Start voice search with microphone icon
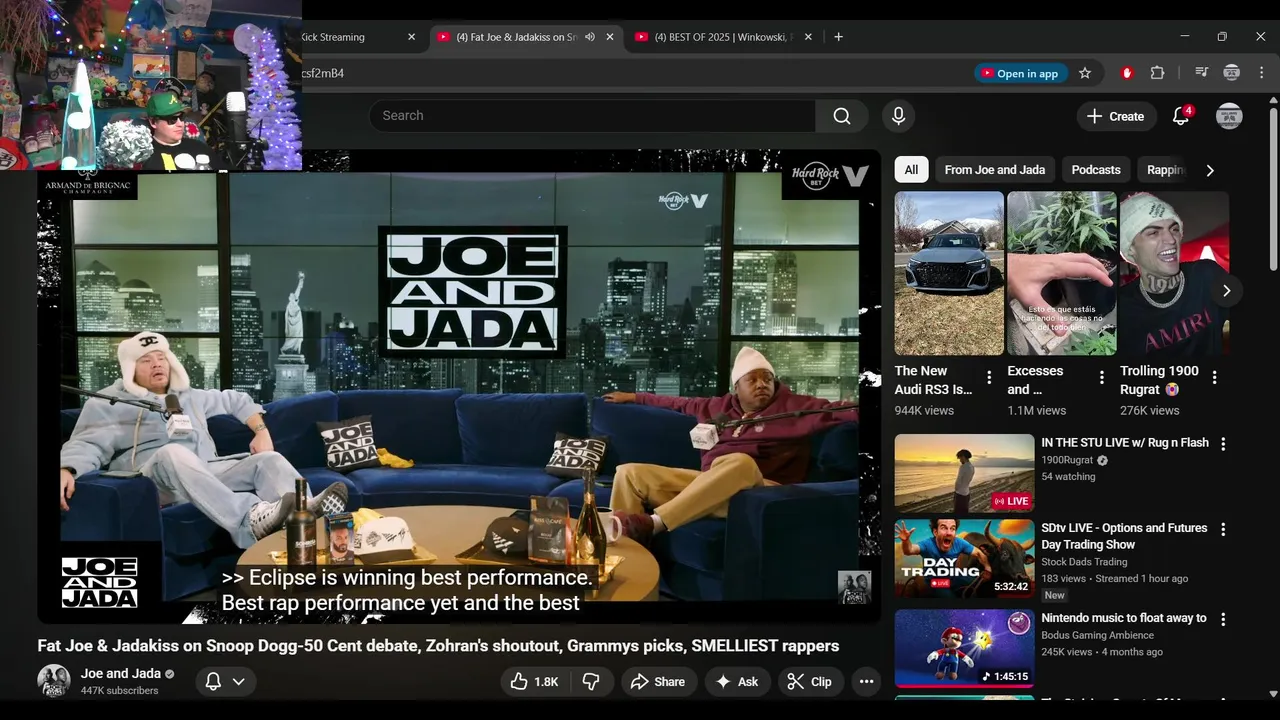Screen dimensions: 1280x720 [898, 116]
